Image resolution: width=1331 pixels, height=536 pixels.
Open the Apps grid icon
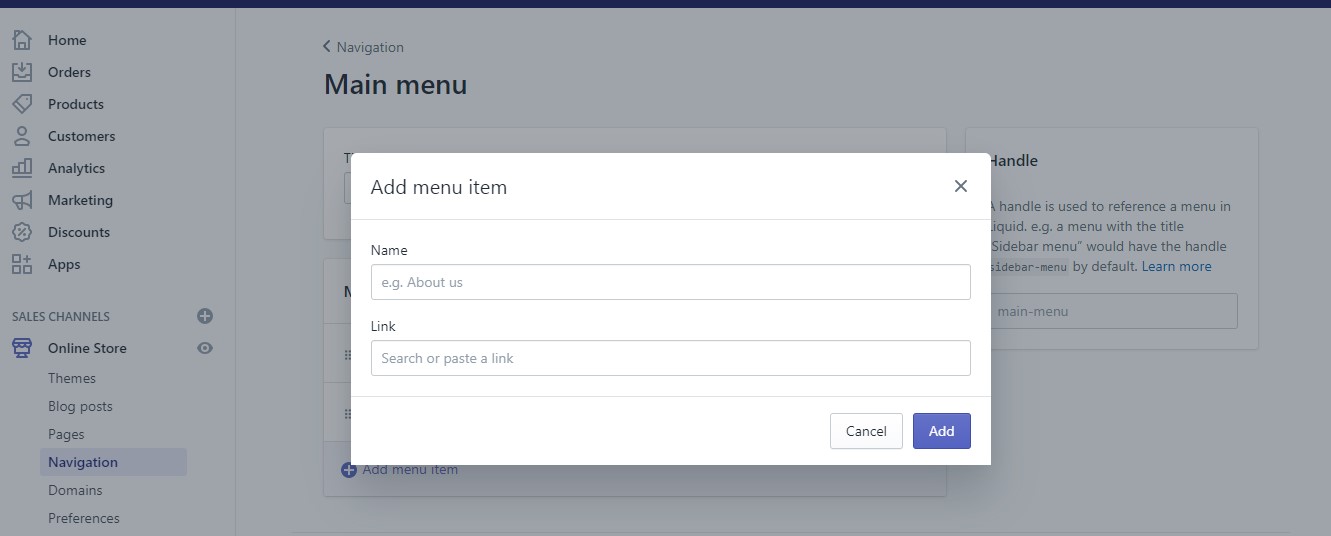(x=22, y=264)
